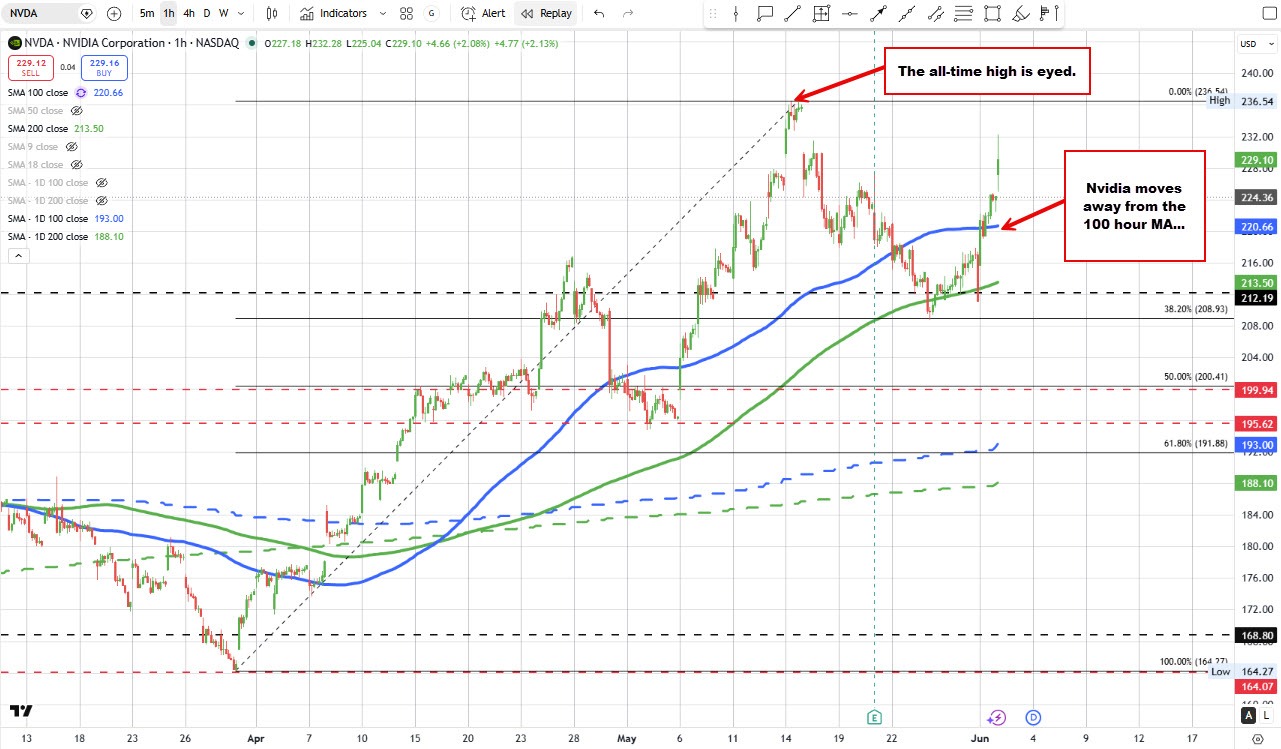
Task: Click the 168.80 black price label
Action: [x=1256, y=635]
